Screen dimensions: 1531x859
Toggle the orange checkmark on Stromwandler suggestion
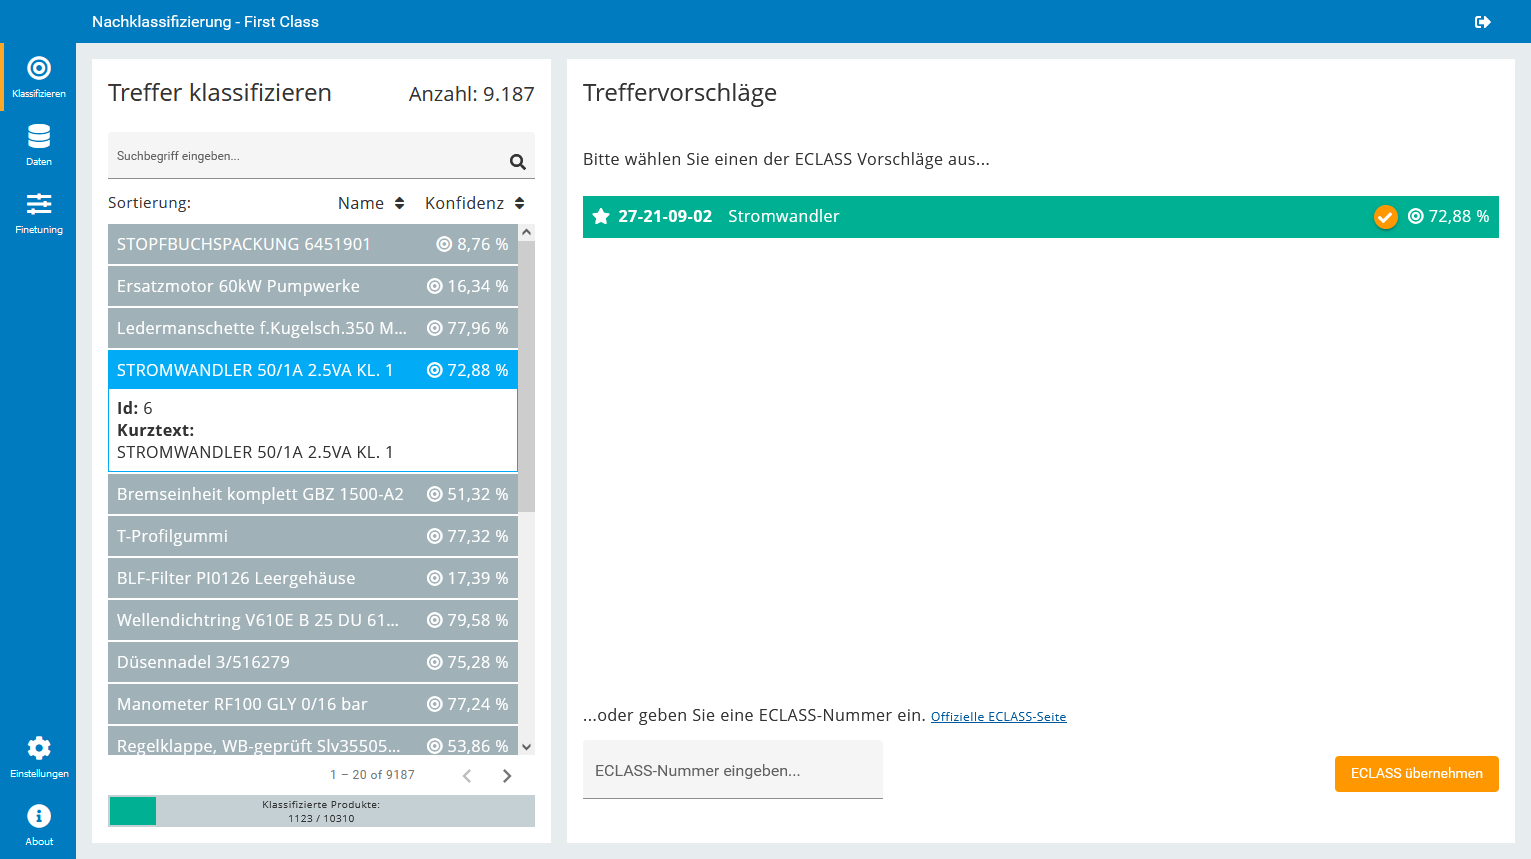(x=1385, y=217)
